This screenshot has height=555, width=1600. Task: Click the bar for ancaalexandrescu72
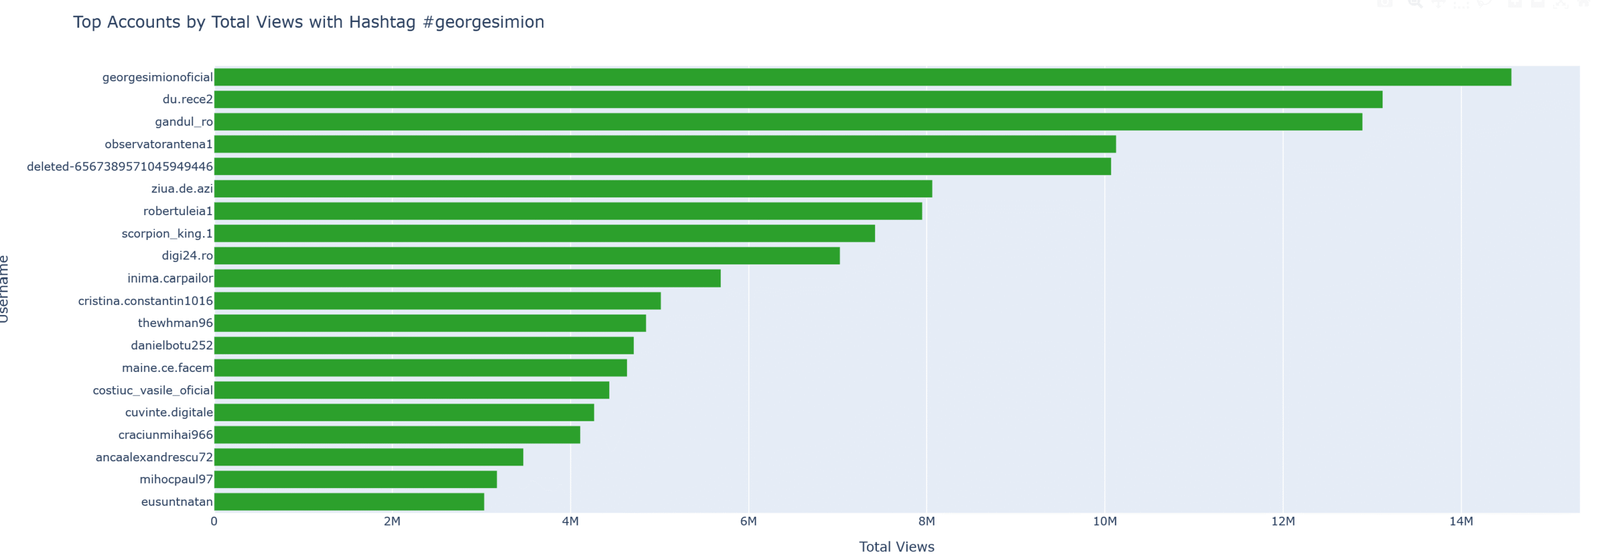click(x=368, y=457)
